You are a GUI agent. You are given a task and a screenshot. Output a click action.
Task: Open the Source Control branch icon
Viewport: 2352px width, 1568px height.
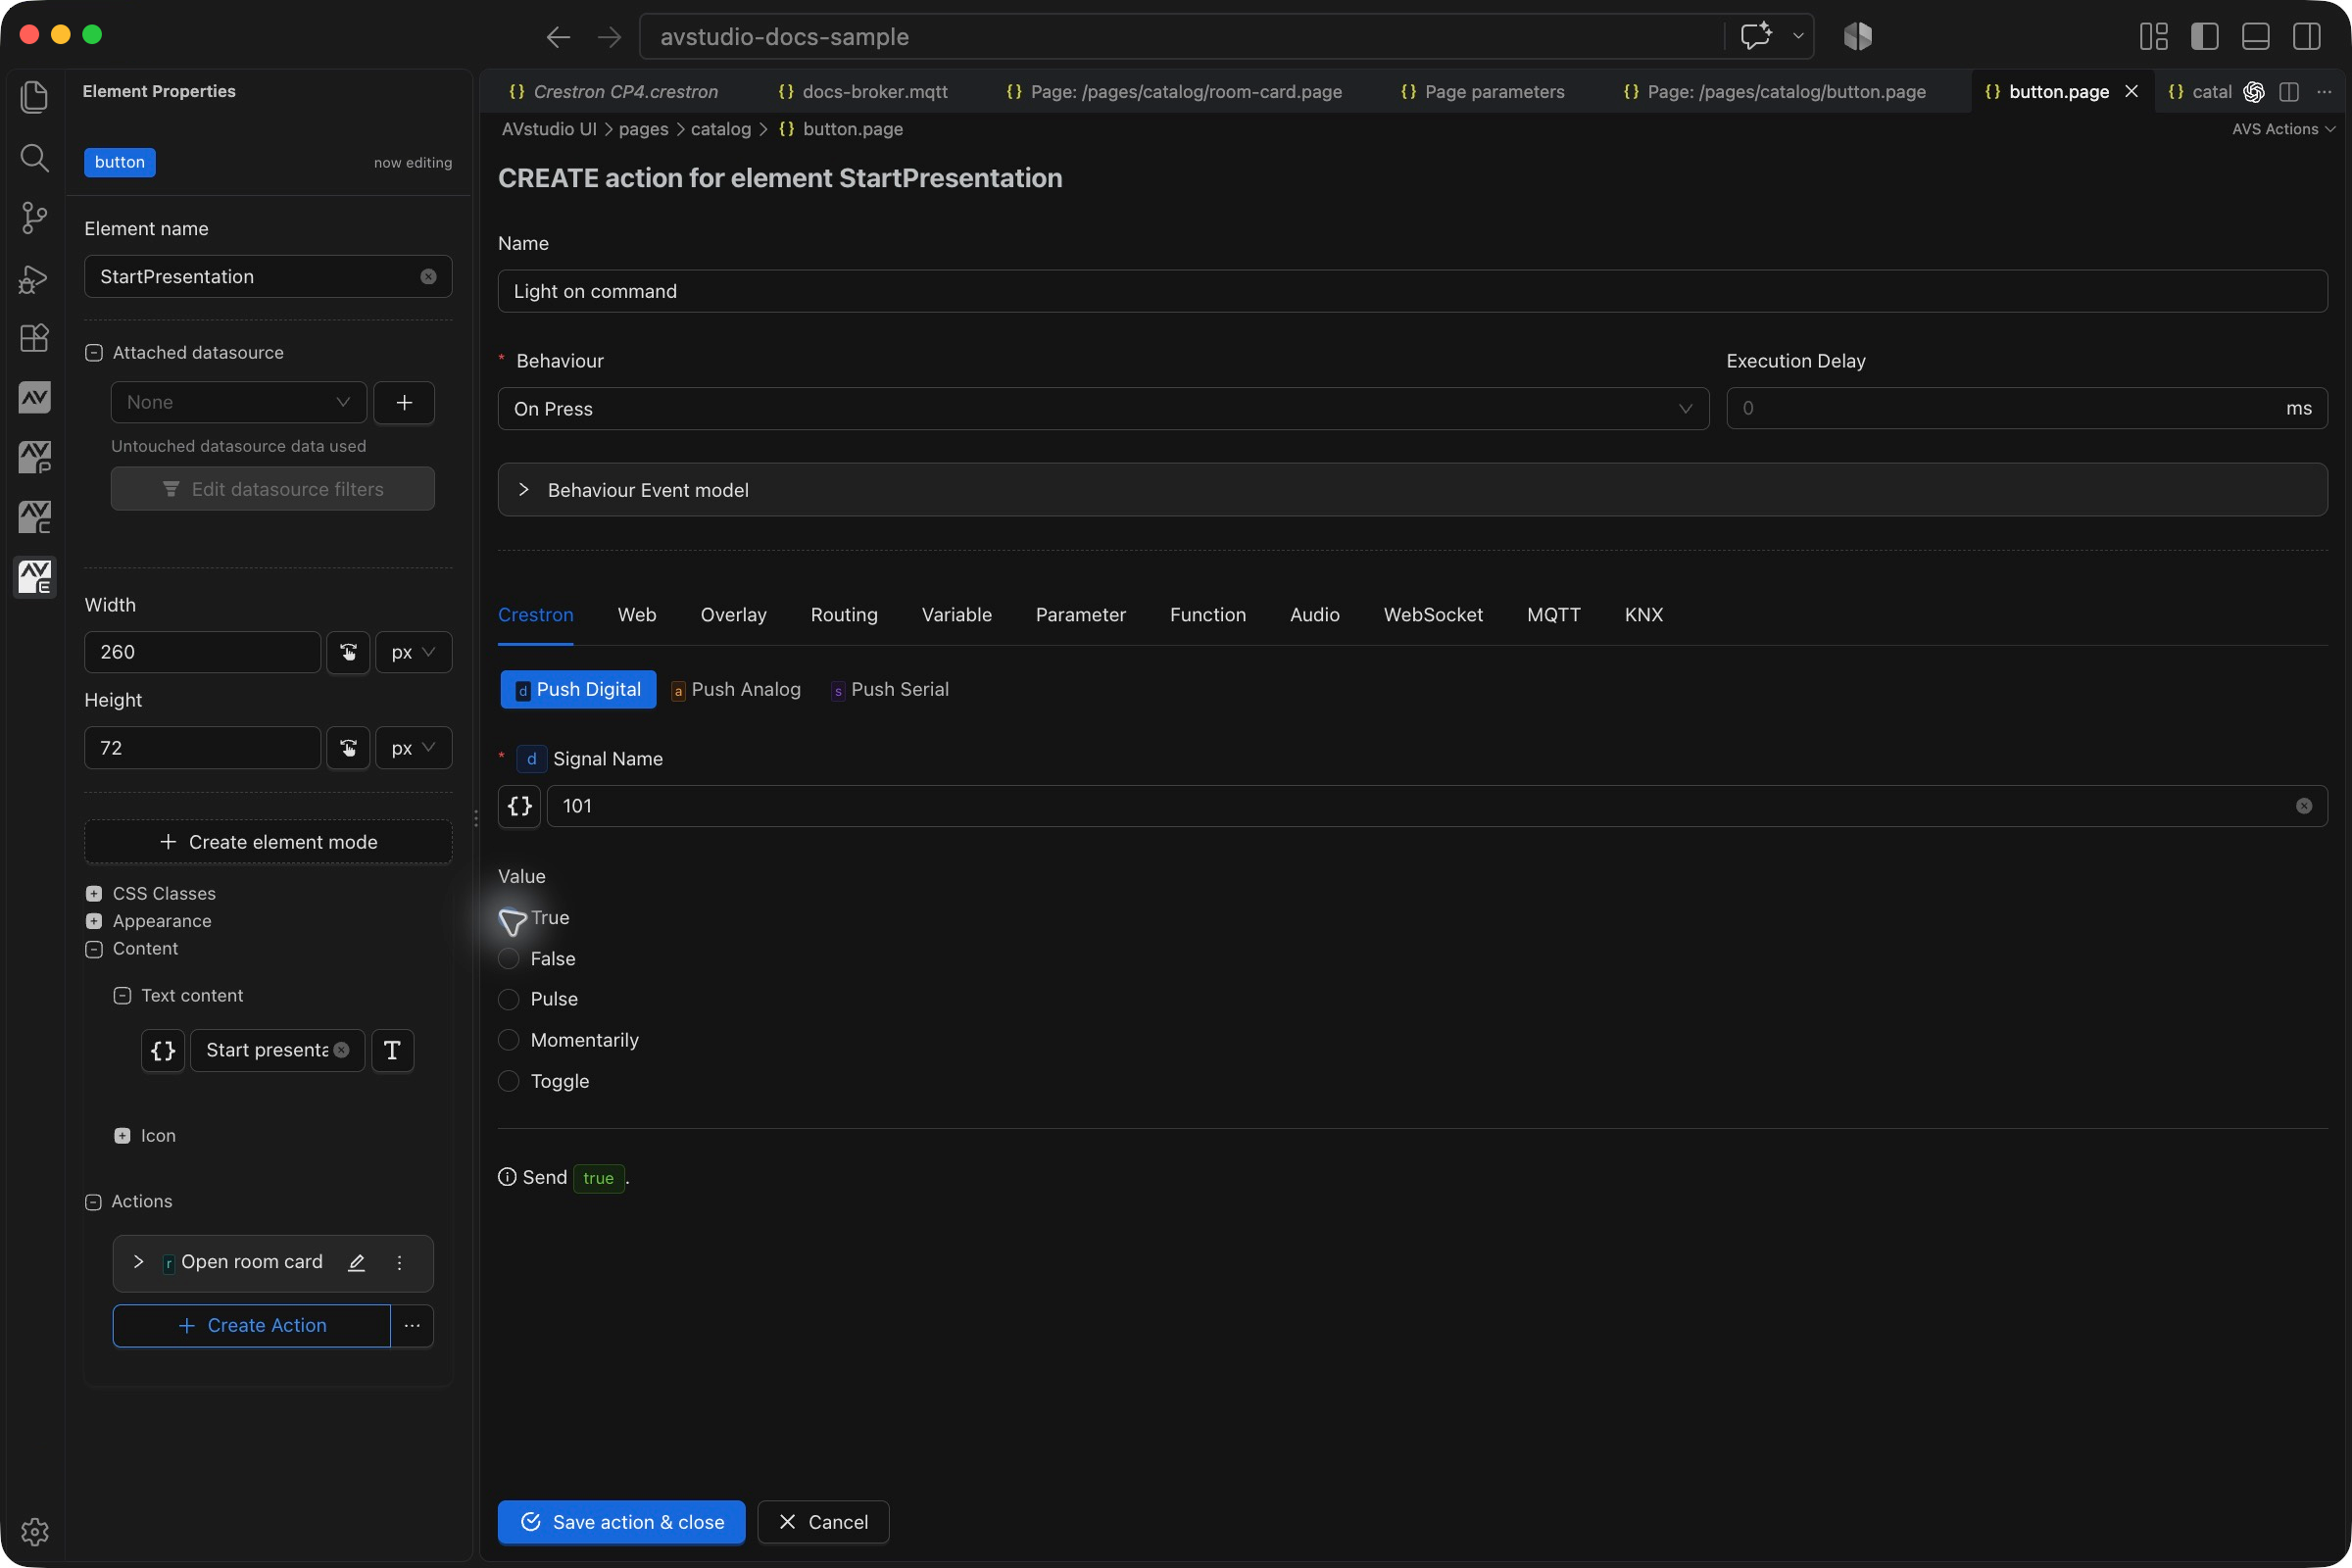34,217
